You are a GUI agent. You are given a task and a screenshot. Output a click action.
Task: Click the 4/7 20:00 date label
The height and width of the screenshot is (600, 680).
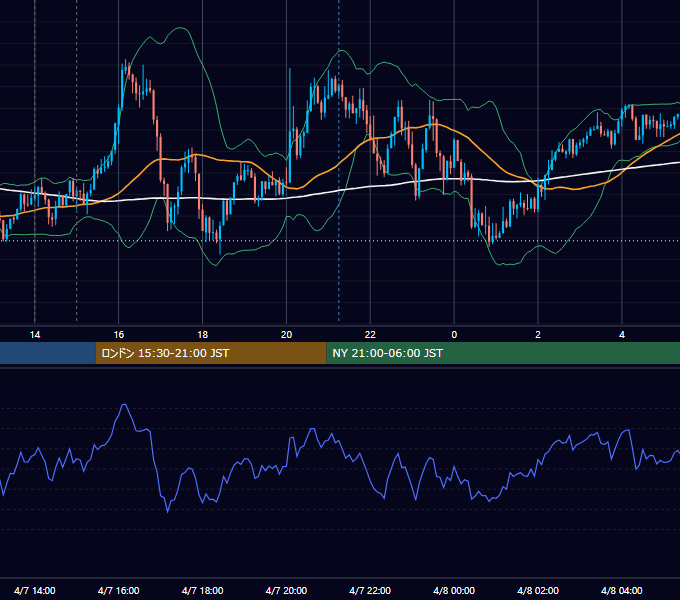tap(286, 590)
